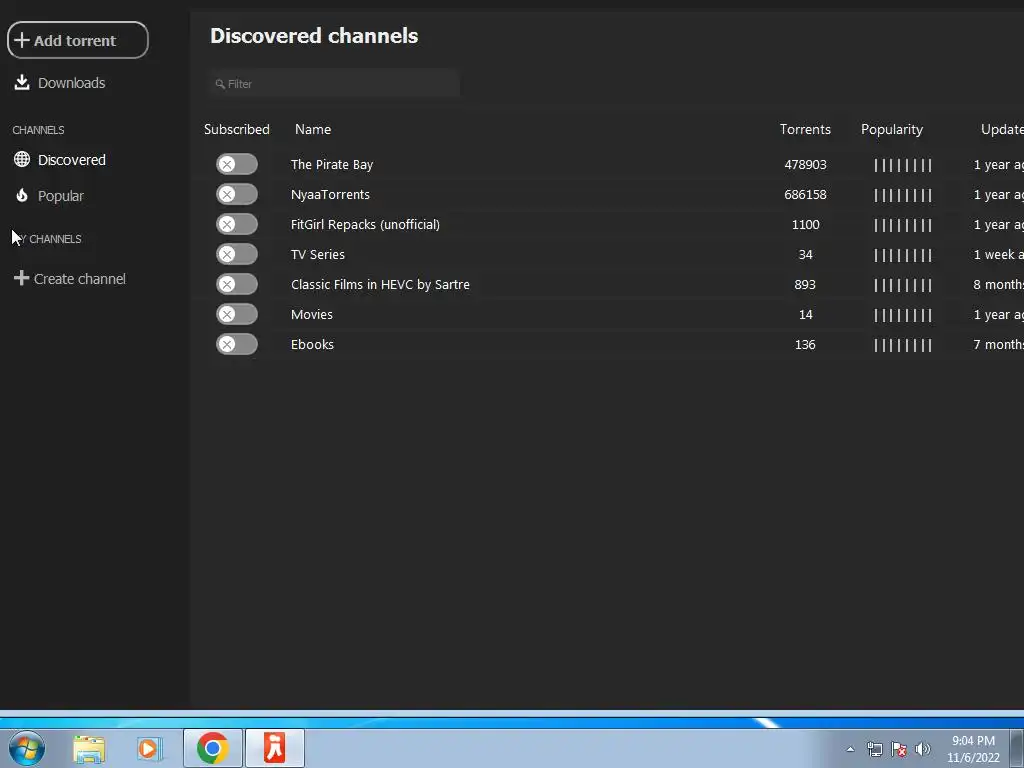1024x768 pixels.
Task: Show hidden system tray icons
Action: pos(850,749)
